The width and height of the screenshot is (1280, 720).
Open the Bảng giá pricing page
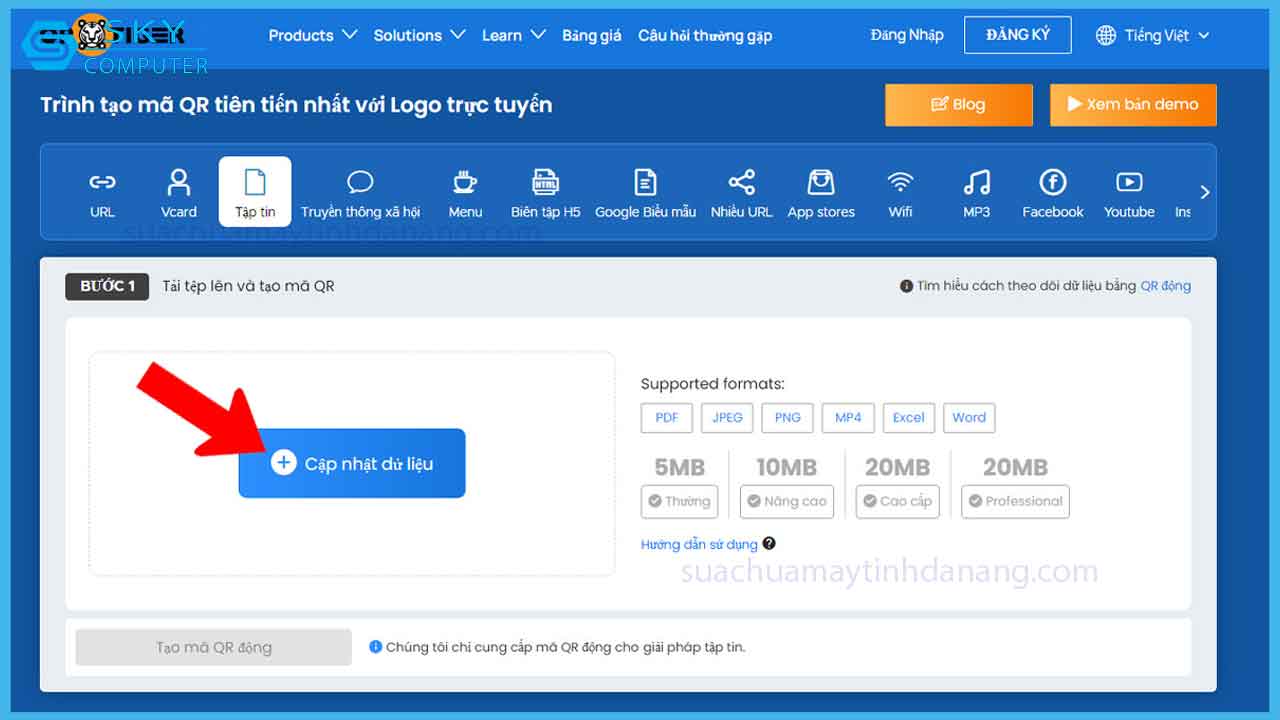[591, 35]
